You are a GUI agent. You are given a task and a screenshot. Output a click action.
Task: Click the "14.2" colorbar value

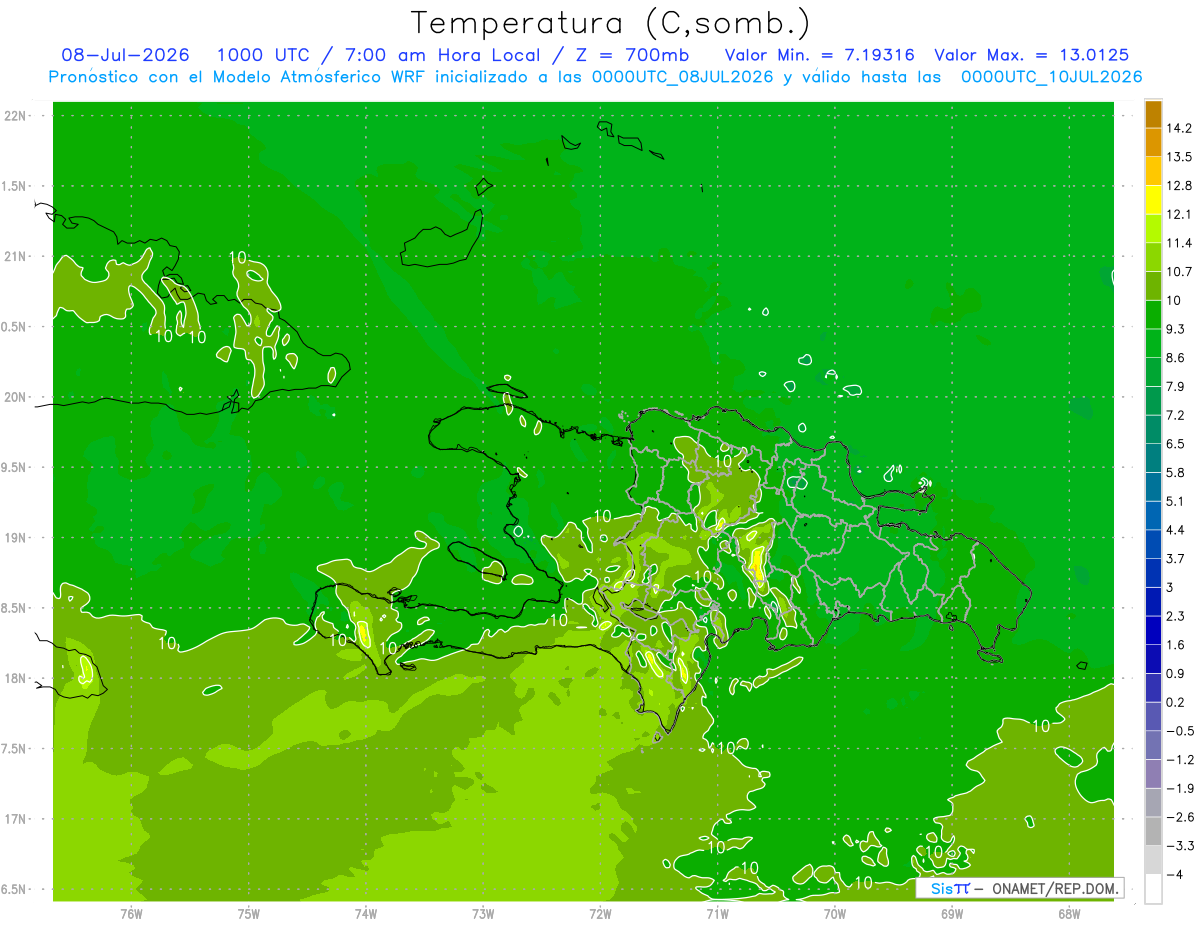(x=1180, y=128)
